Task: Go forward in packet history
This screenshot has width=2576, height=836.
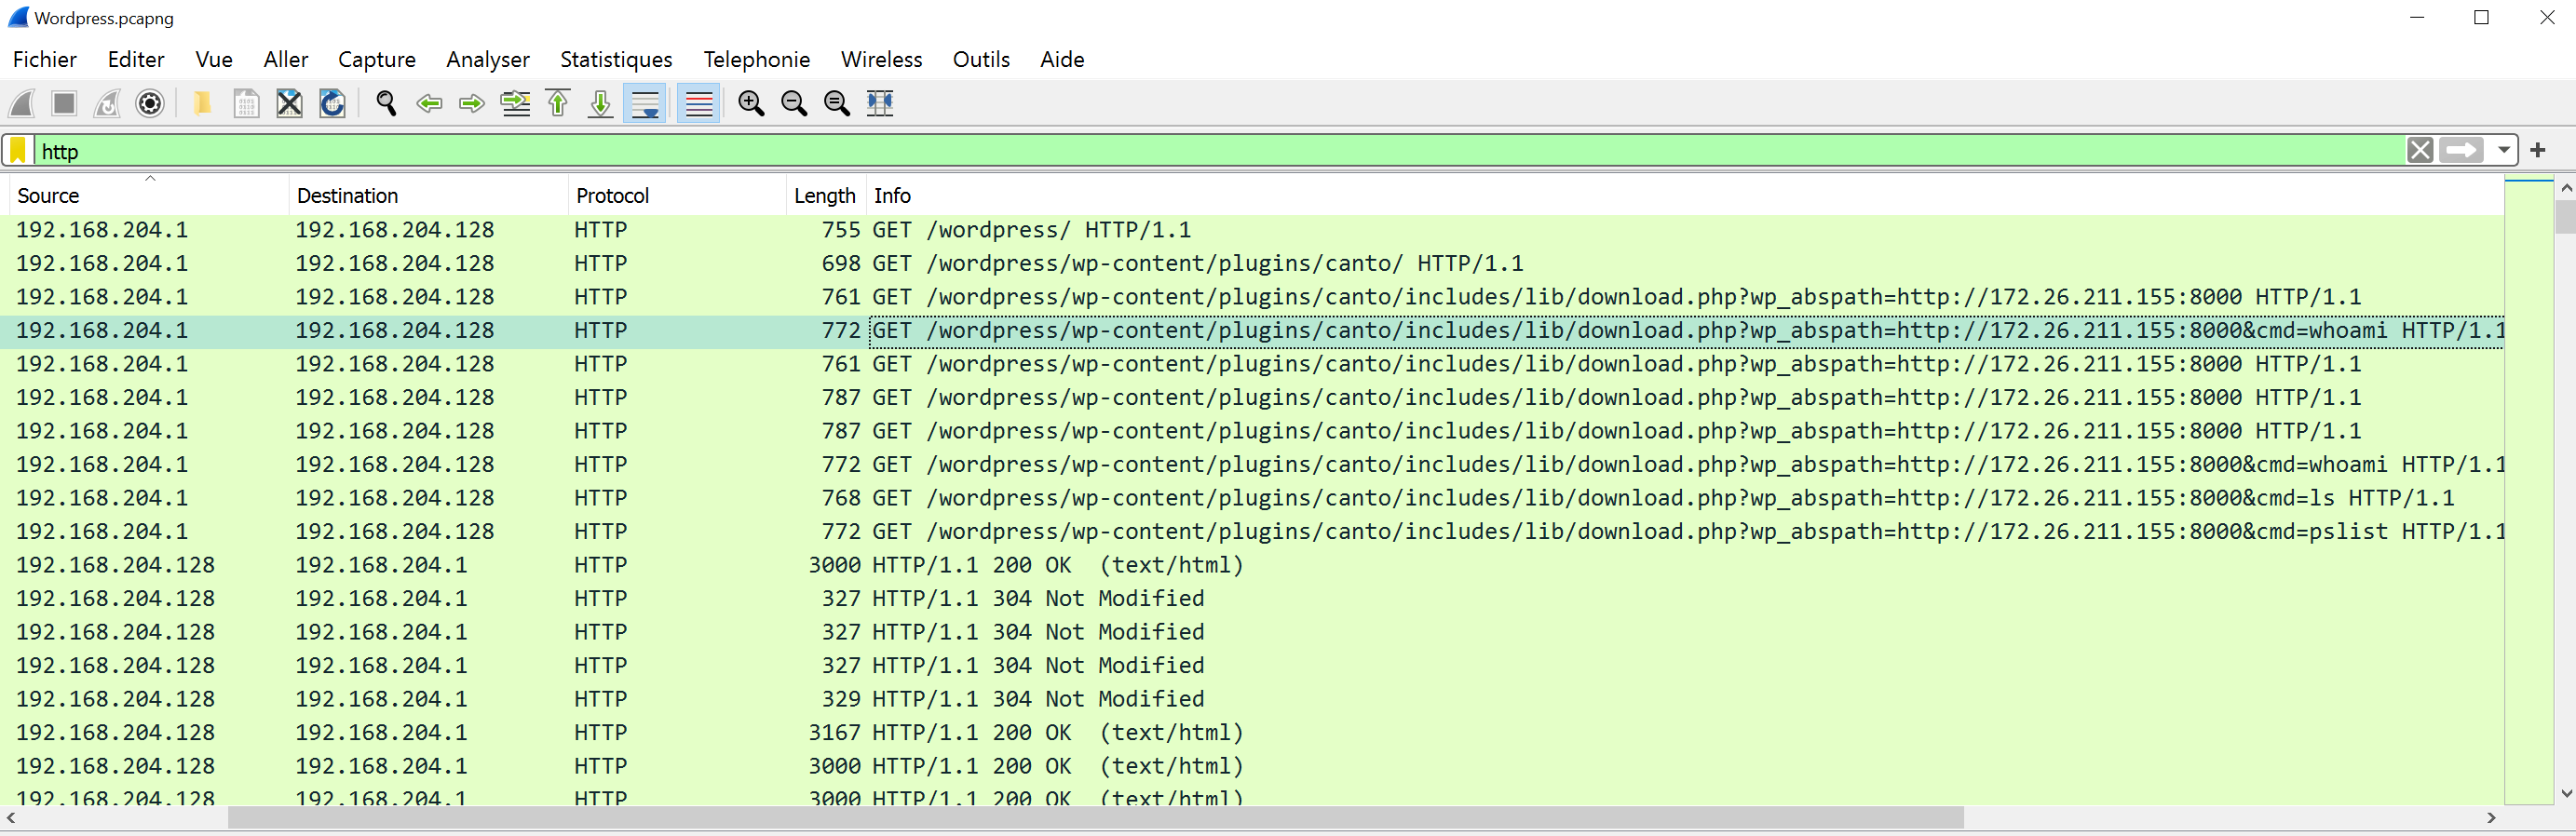Action: (472, 103)
